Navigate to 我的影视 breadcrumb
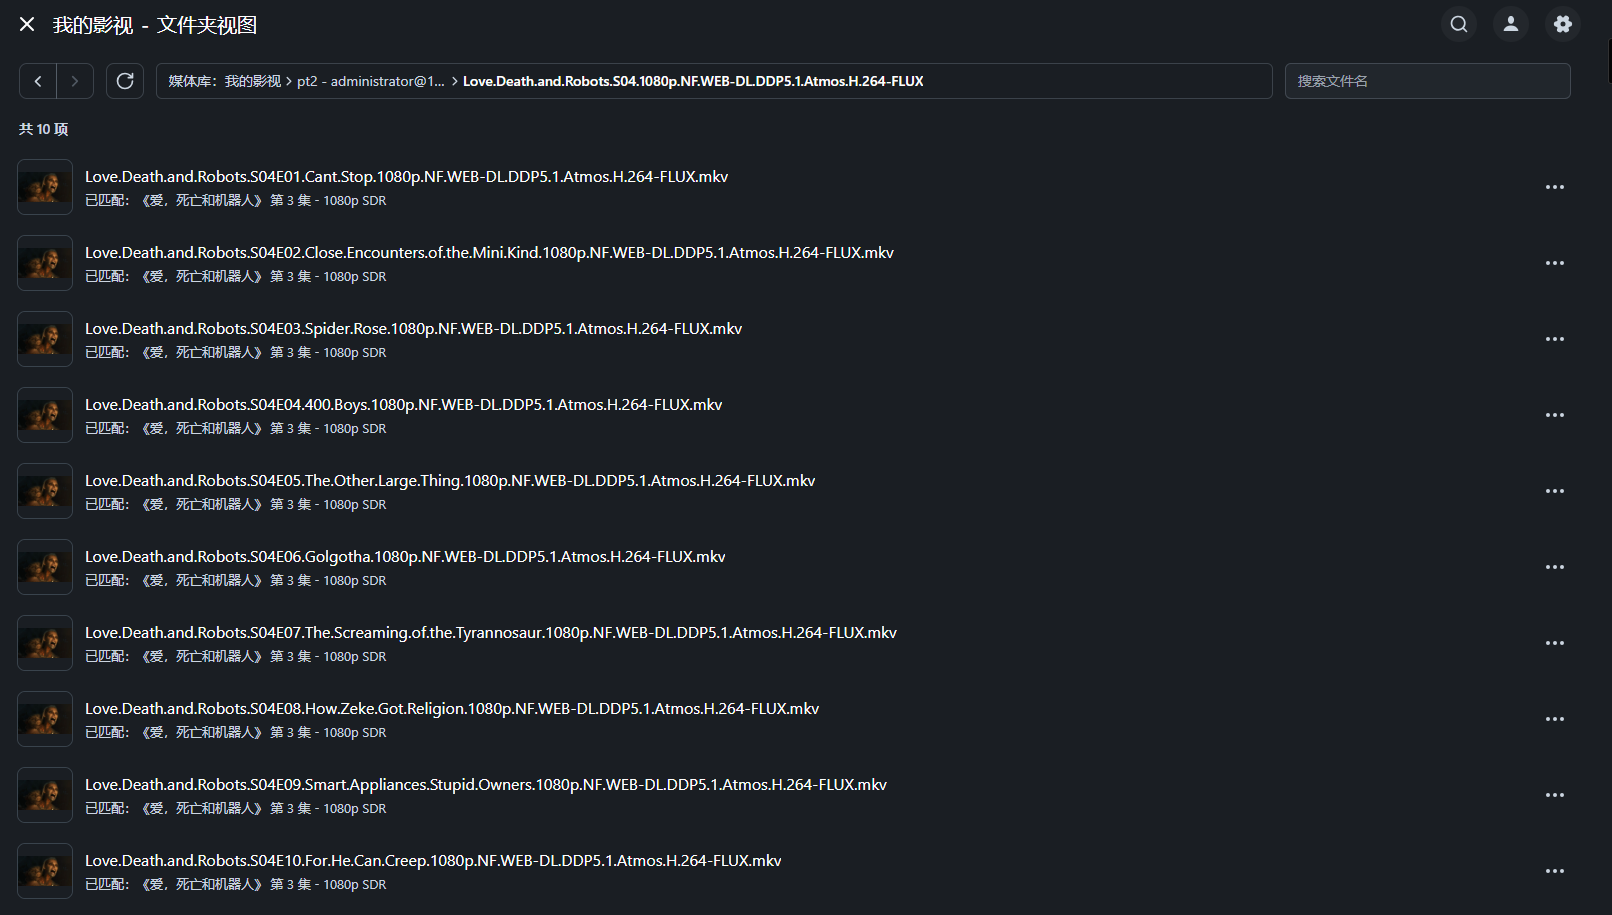1612x915 pixels. (x=252, y=81)
